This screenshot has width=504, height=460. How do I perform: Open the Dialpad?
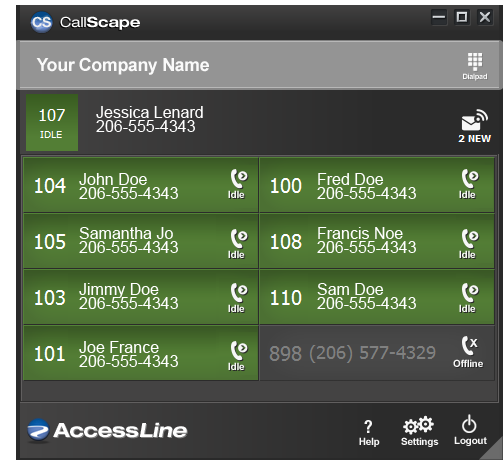click(x=475, y=66)
